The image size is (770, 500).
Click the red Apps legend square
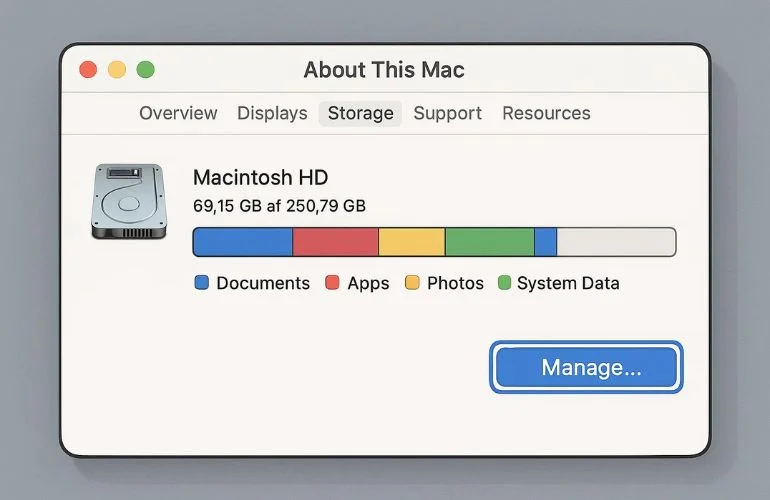tap(333, 283)
